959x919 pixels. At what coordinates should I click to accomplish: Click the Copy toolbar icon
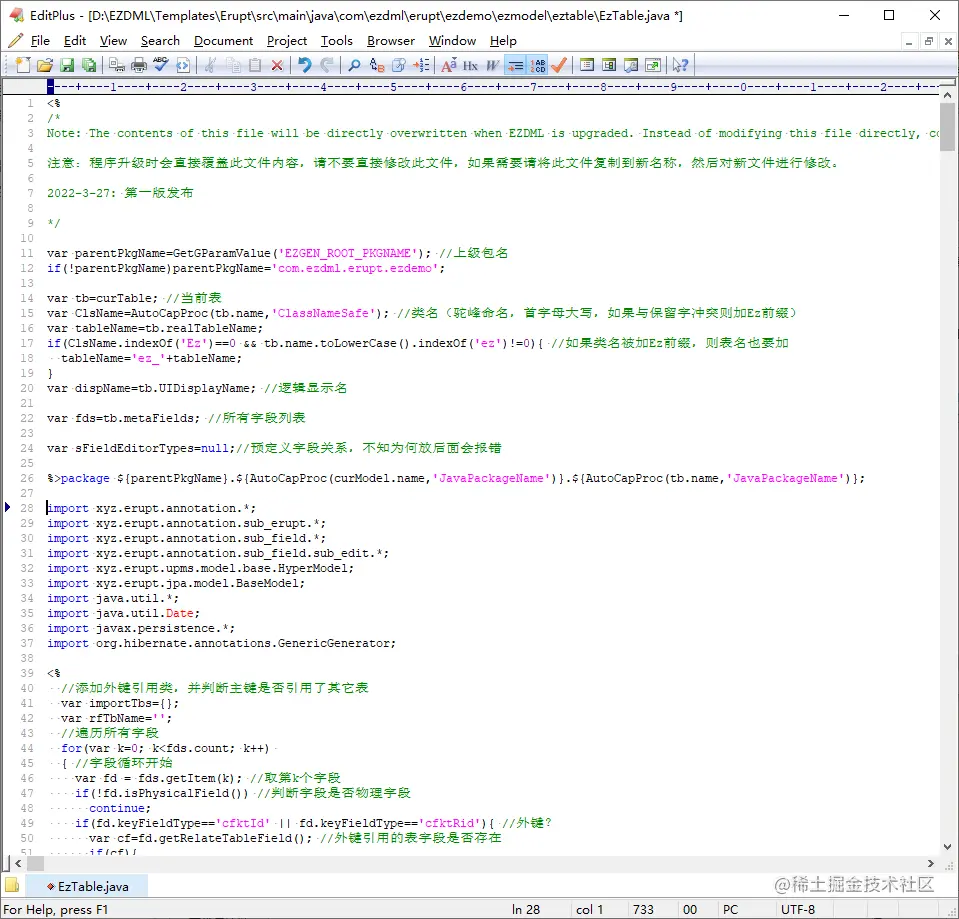coord(233,65)
